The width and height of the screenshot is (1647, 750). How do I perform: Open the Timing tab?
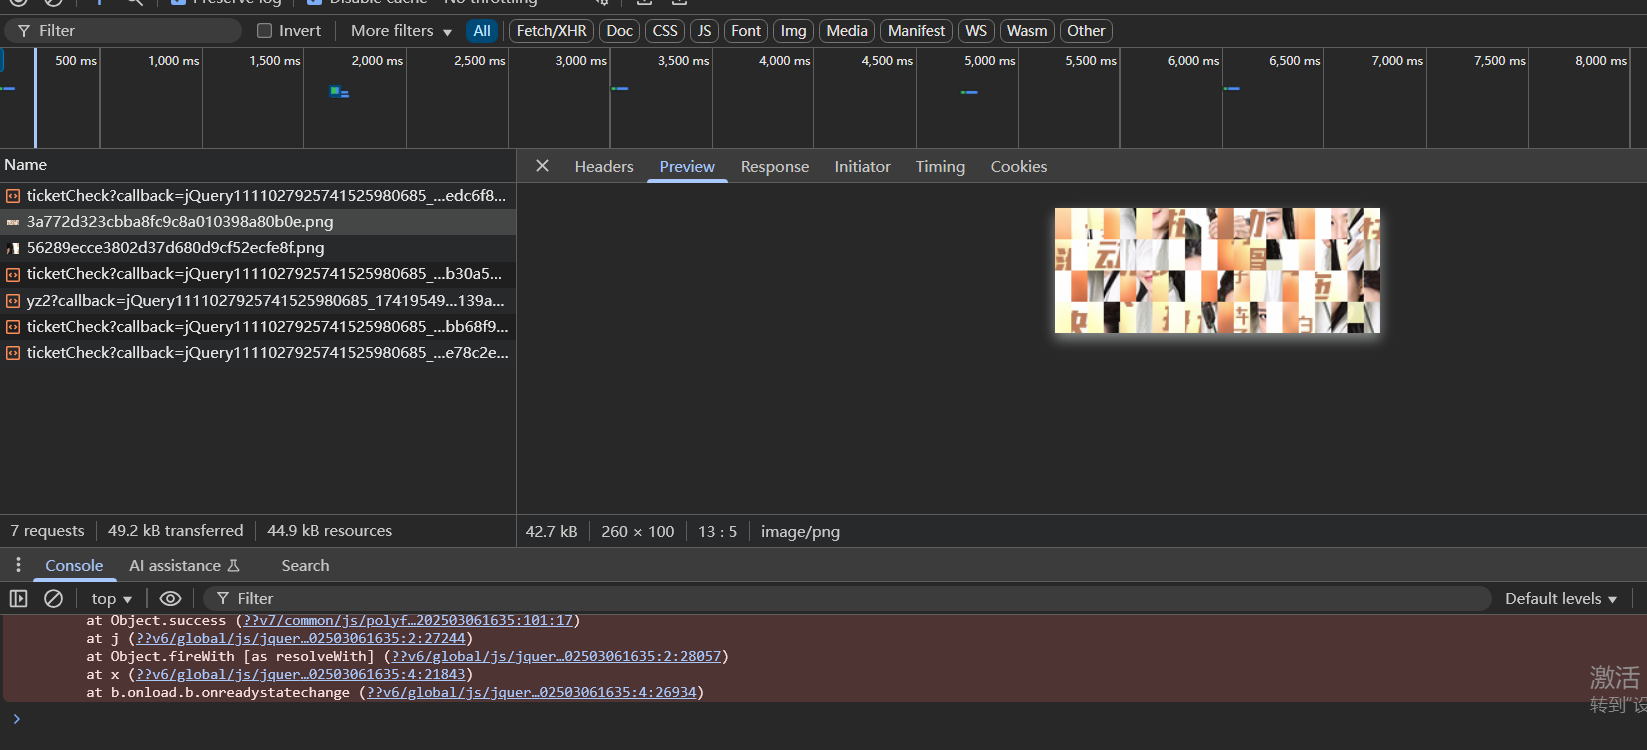pos(940,167)
